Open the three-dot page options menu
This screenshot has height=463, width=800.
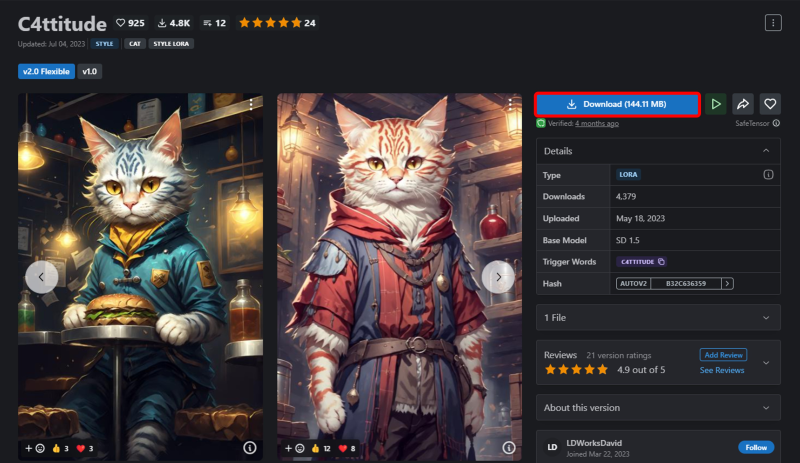(x=773, y=22)
